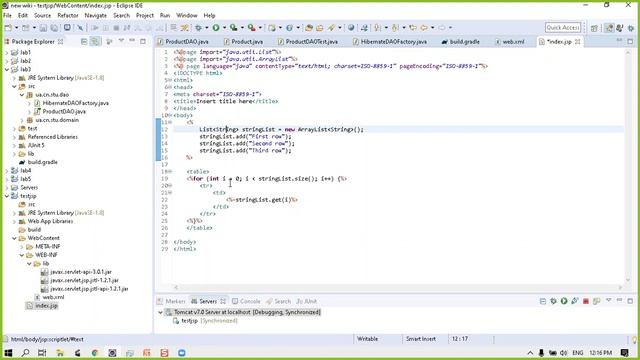Open the Windows Start menu
Image resolution: width=640 pixels, height=360 pixels.
click(8, 353)
